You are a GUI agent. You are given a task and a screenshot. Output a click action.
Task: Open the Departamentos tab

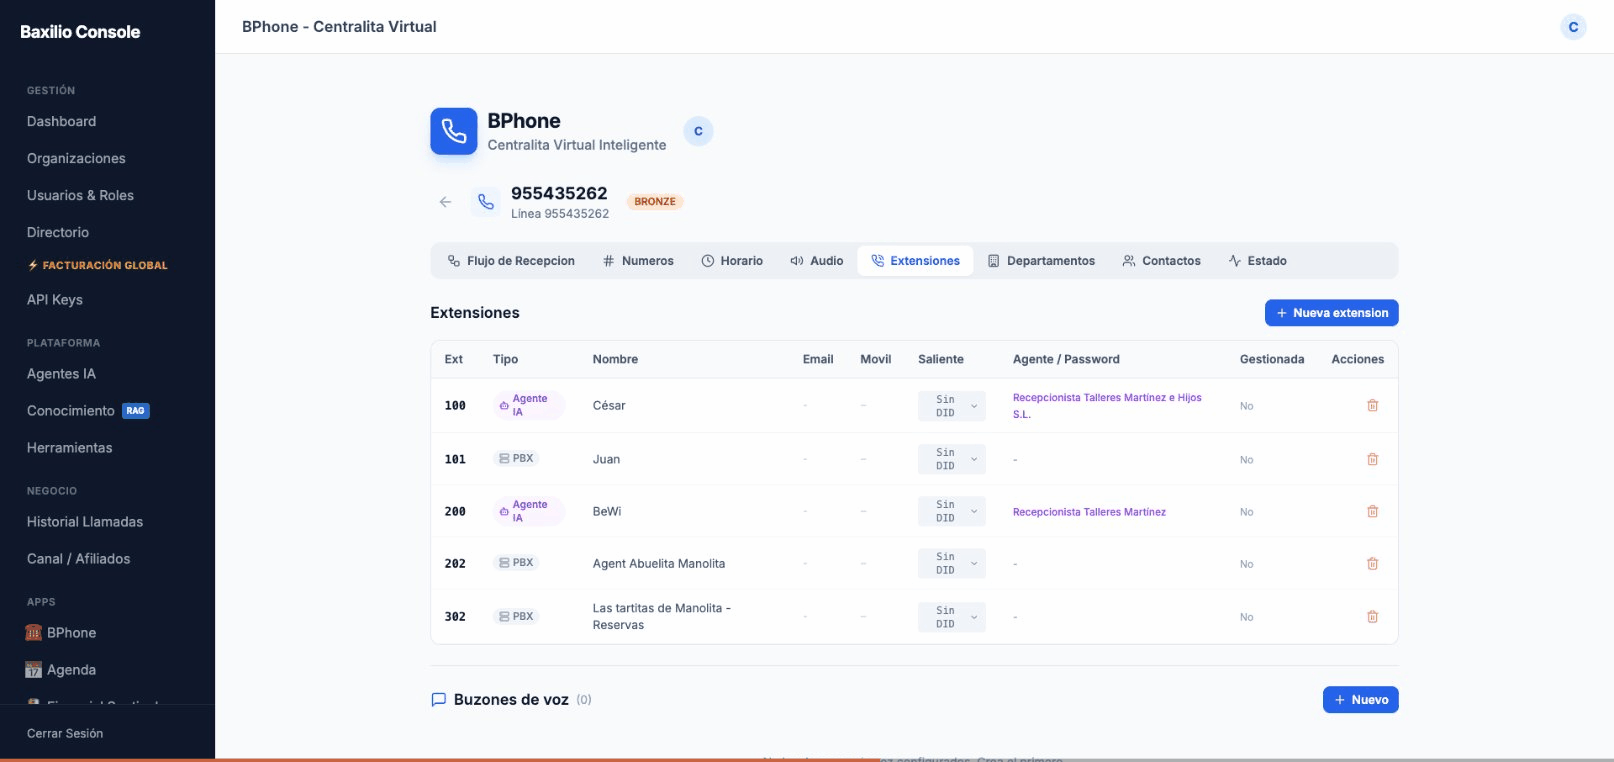pos(1041,261)
